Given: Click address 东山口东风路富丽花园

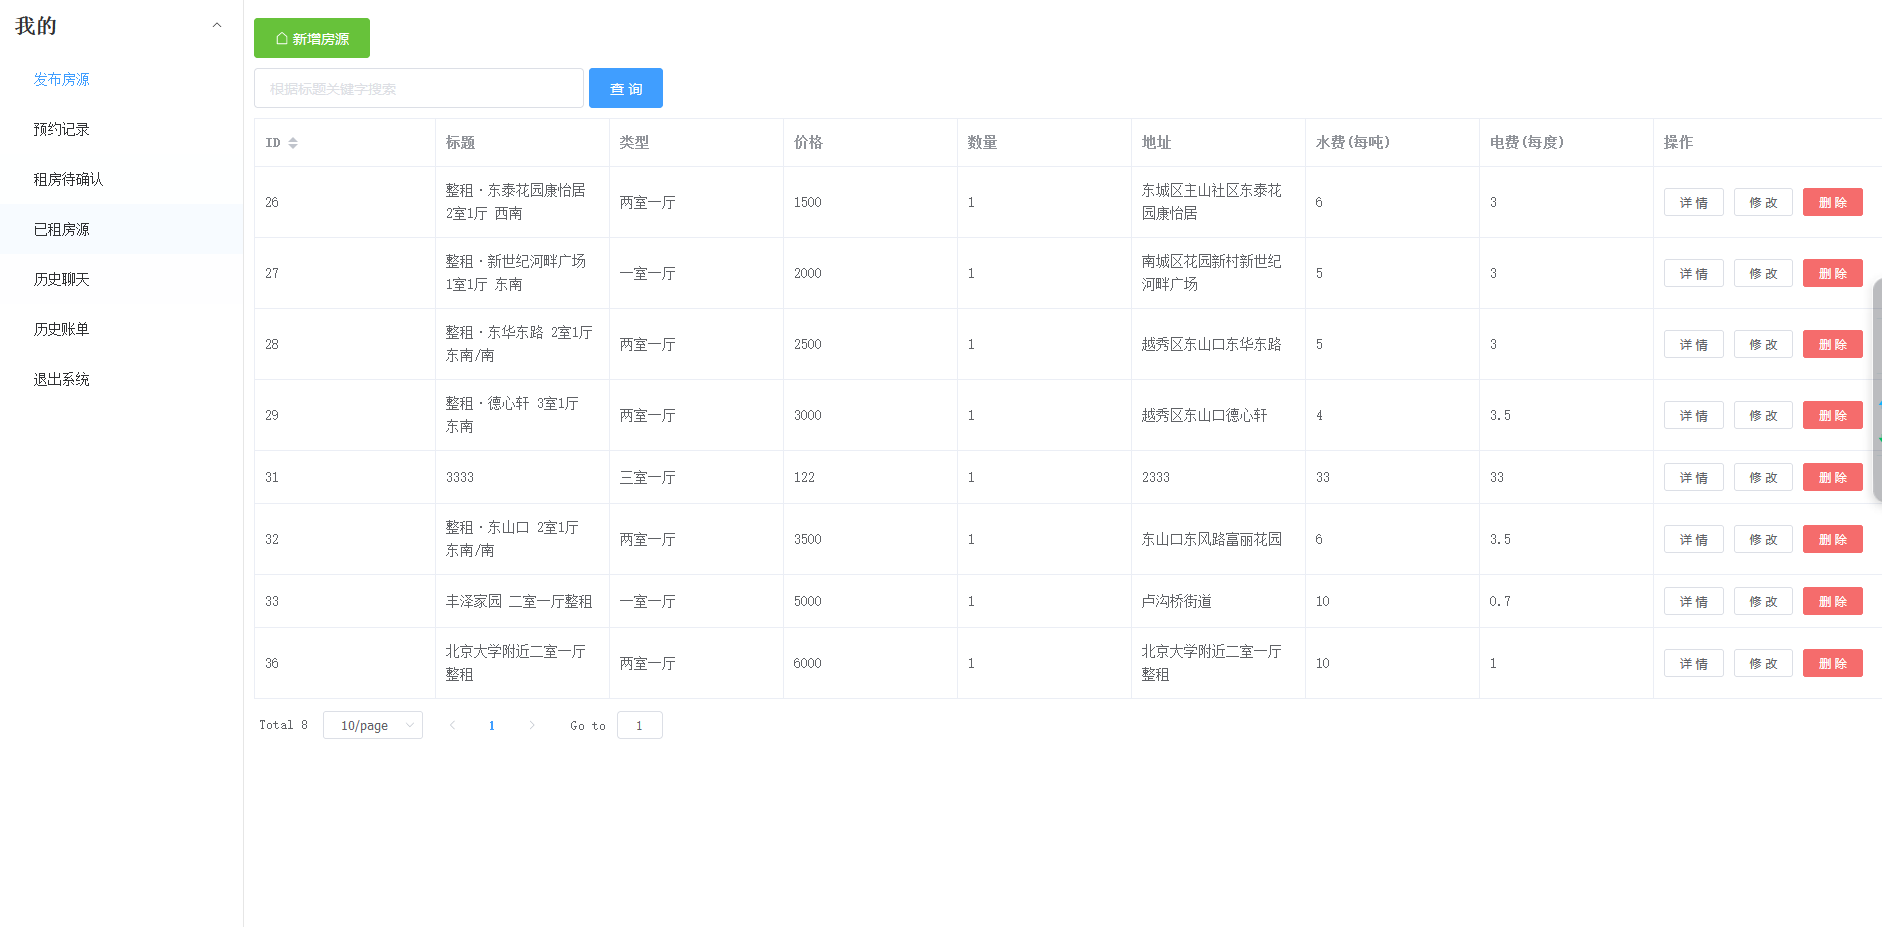Looking at the screenshot, I should click(1212, 539).
